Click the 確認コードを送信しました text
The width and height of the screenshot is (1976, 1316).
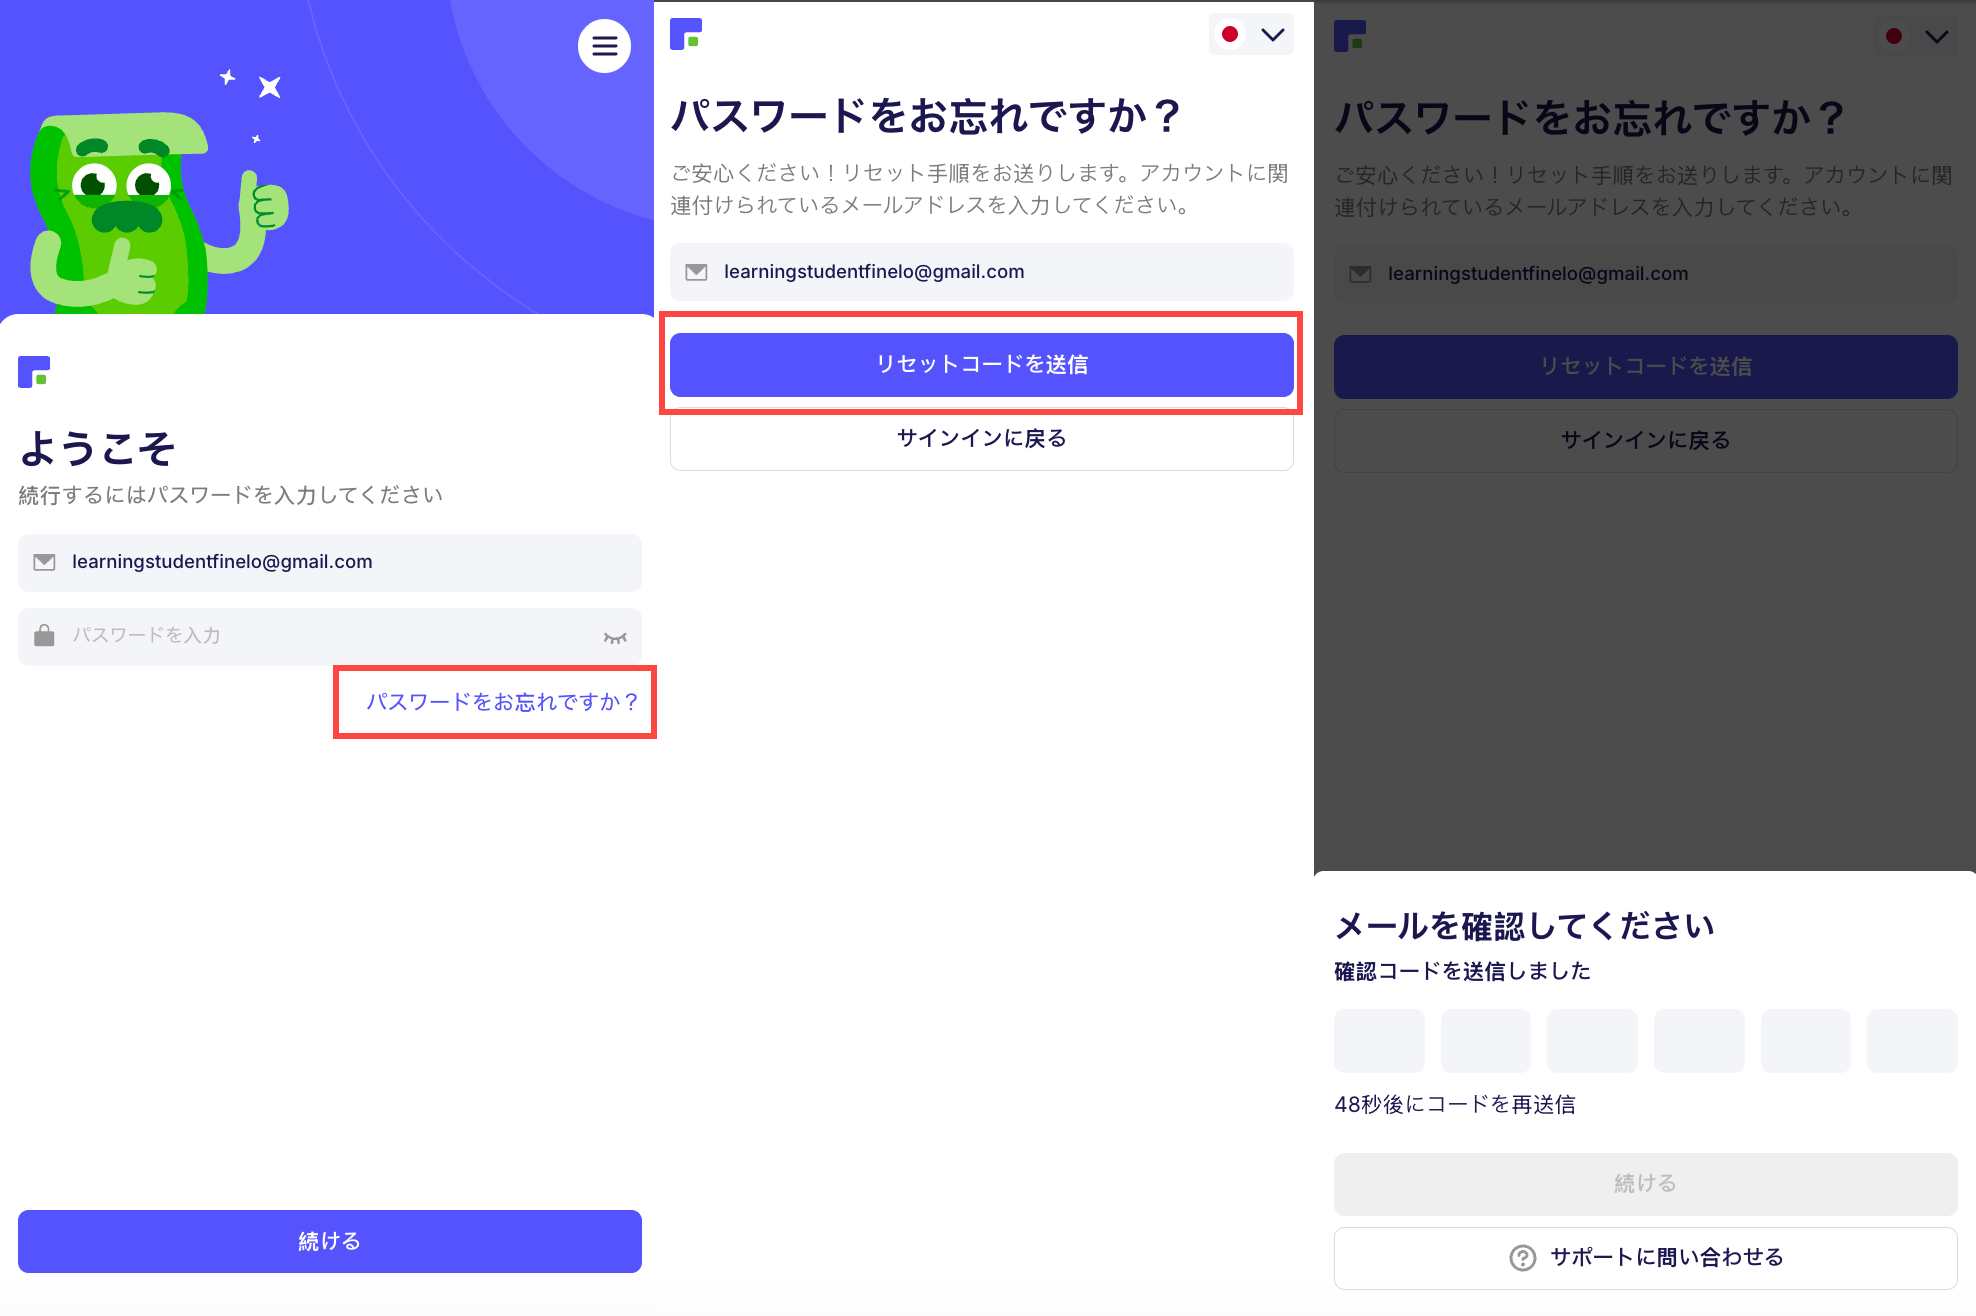coord(1462,971)
